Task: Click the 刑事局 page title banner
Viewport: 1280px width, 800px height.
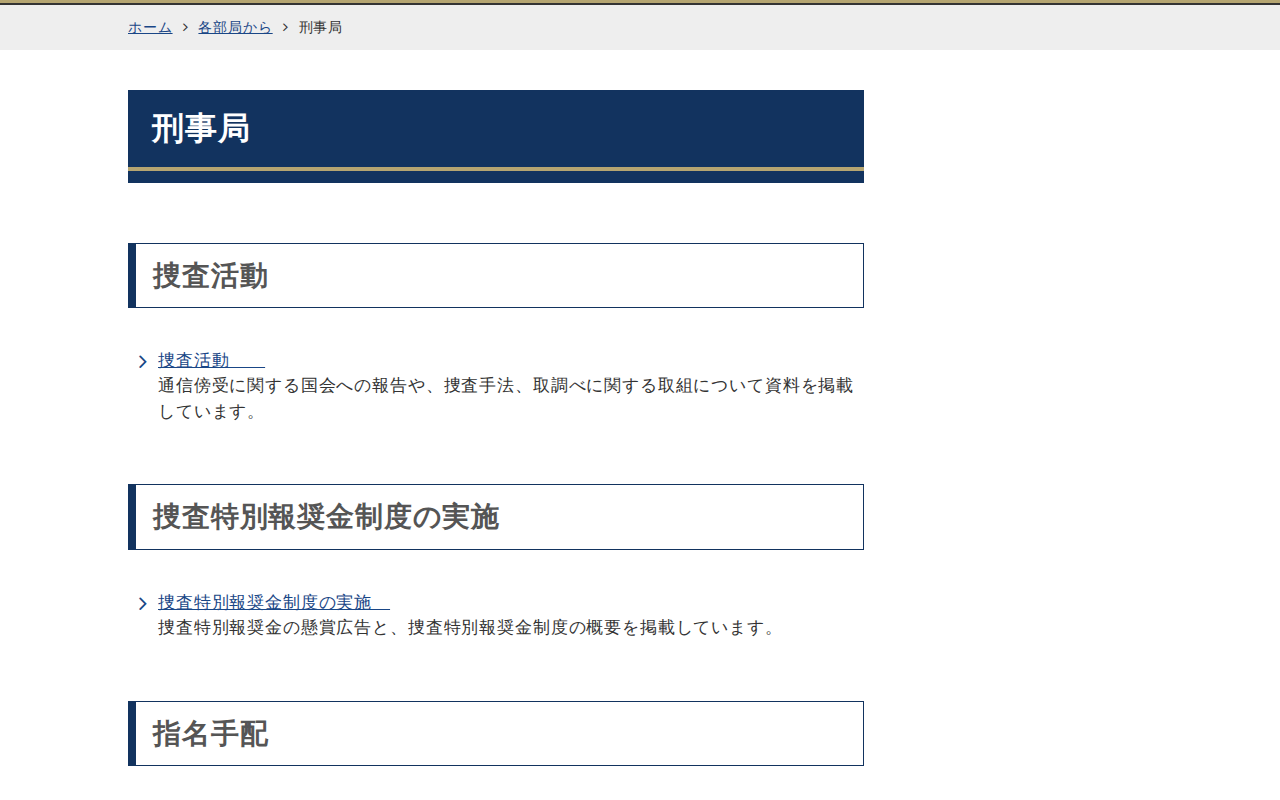Action: coord(496,136)
